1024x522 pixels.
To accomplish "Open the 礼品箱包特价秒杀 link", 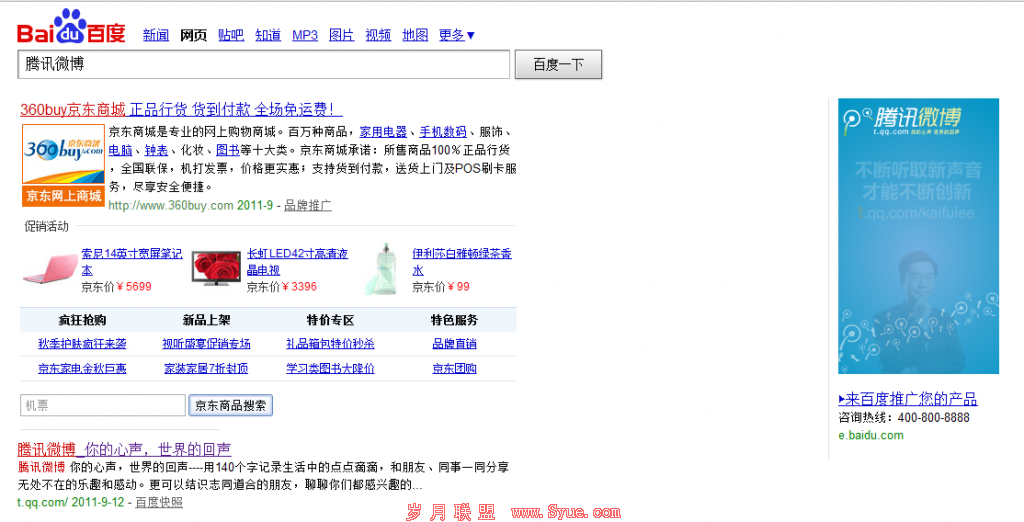I will pos(330,344).
